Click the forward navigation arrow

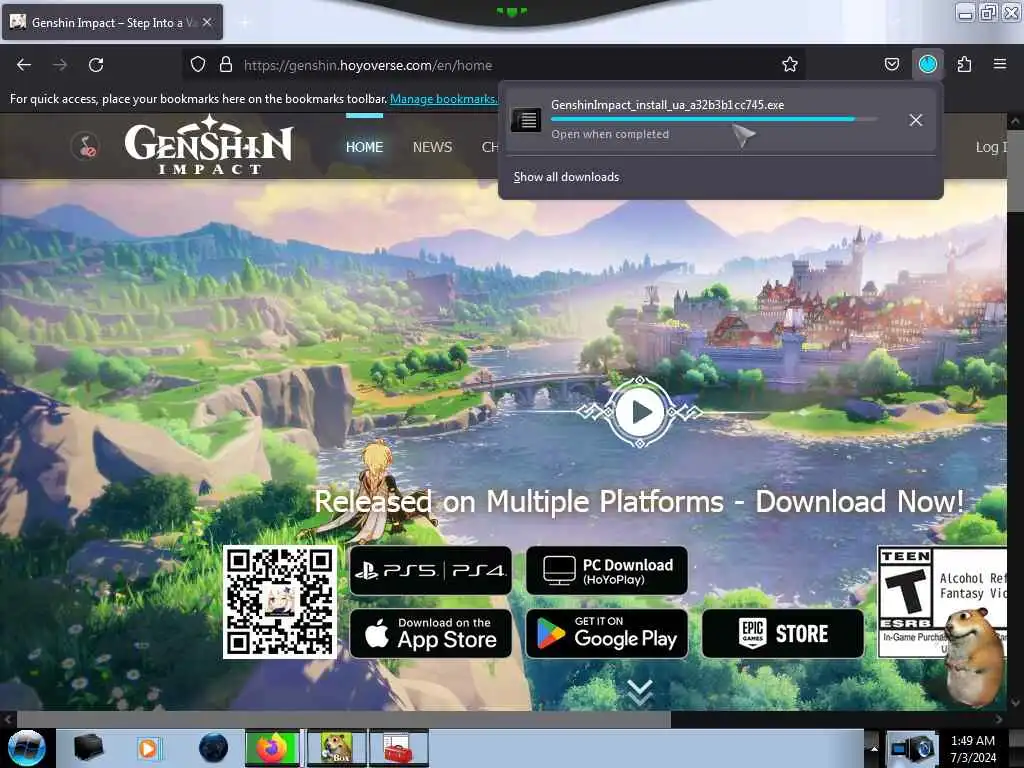[60, 65]
